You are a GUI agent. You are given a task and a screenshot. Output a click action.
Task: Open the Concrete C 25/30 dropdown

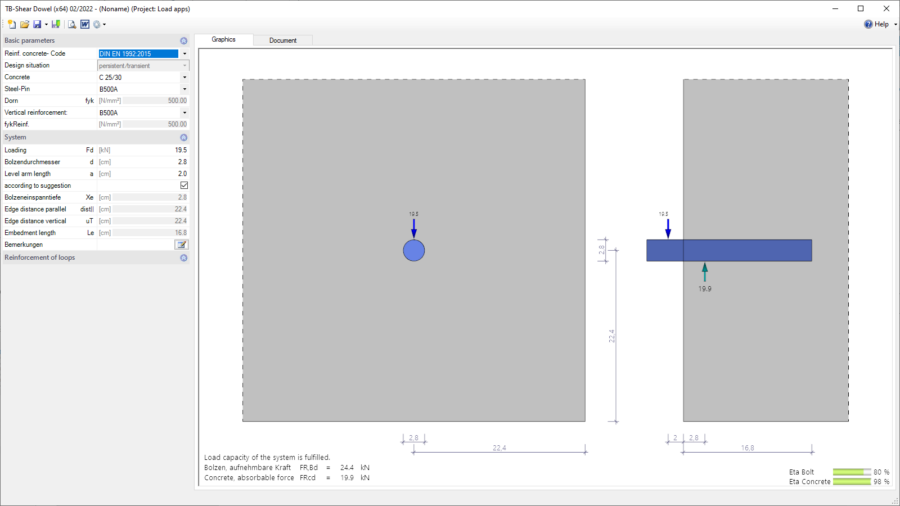(x=184, y=77)
